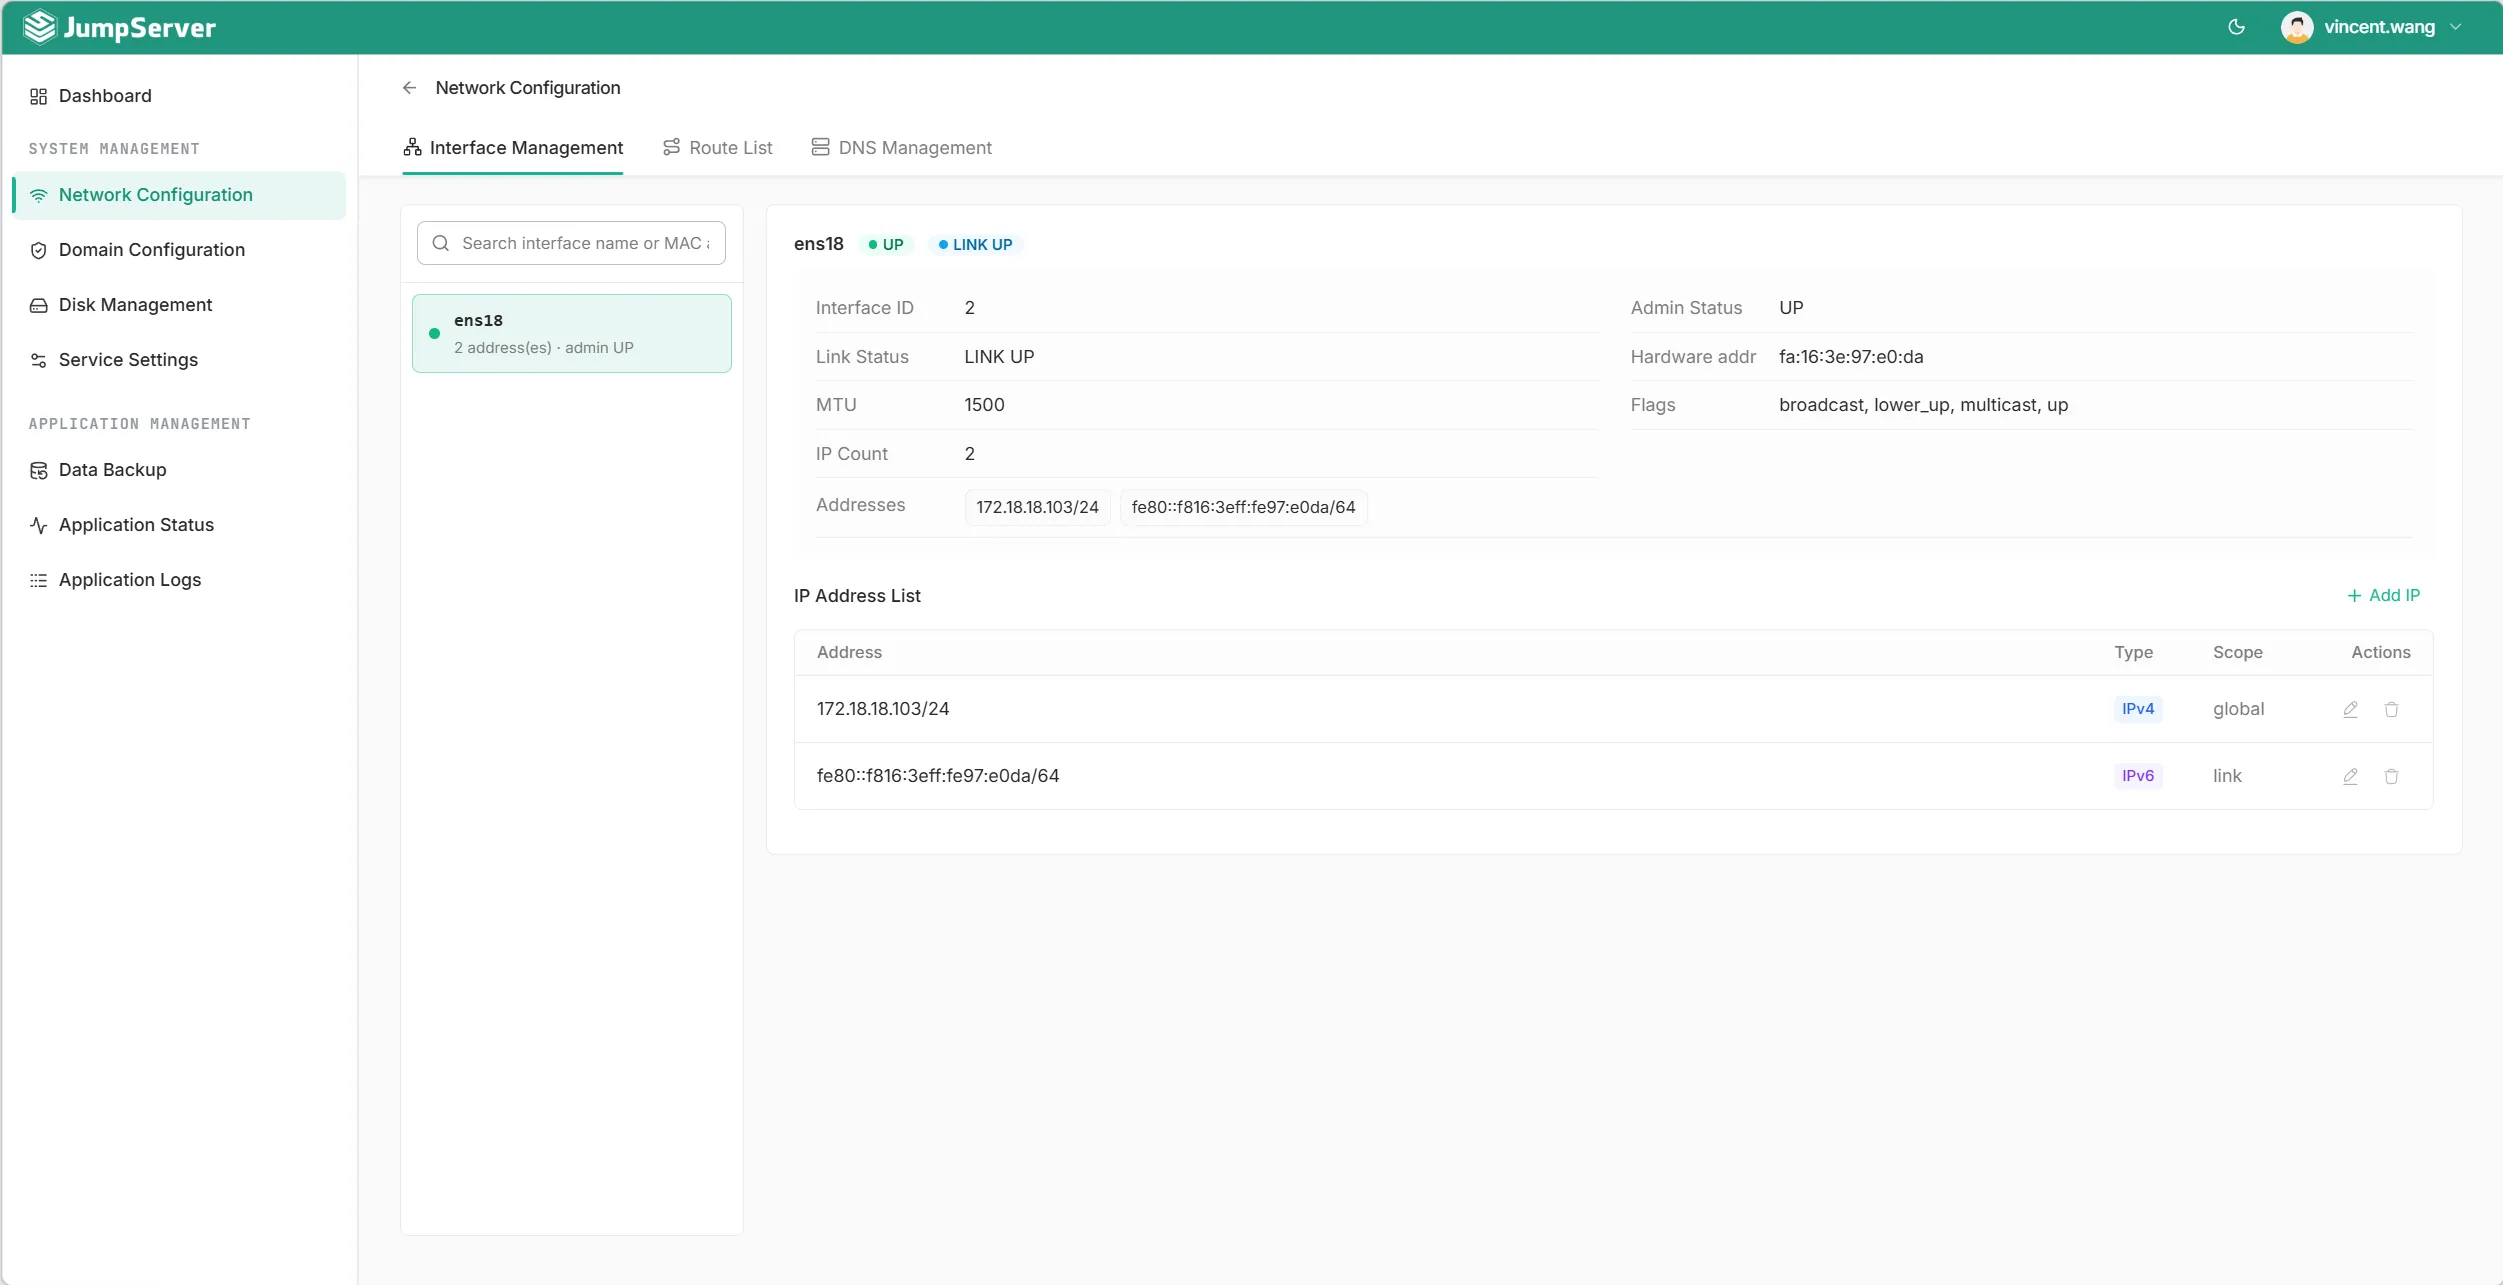
Task: Switch to DNS Management tab
Action: point(901,148)
